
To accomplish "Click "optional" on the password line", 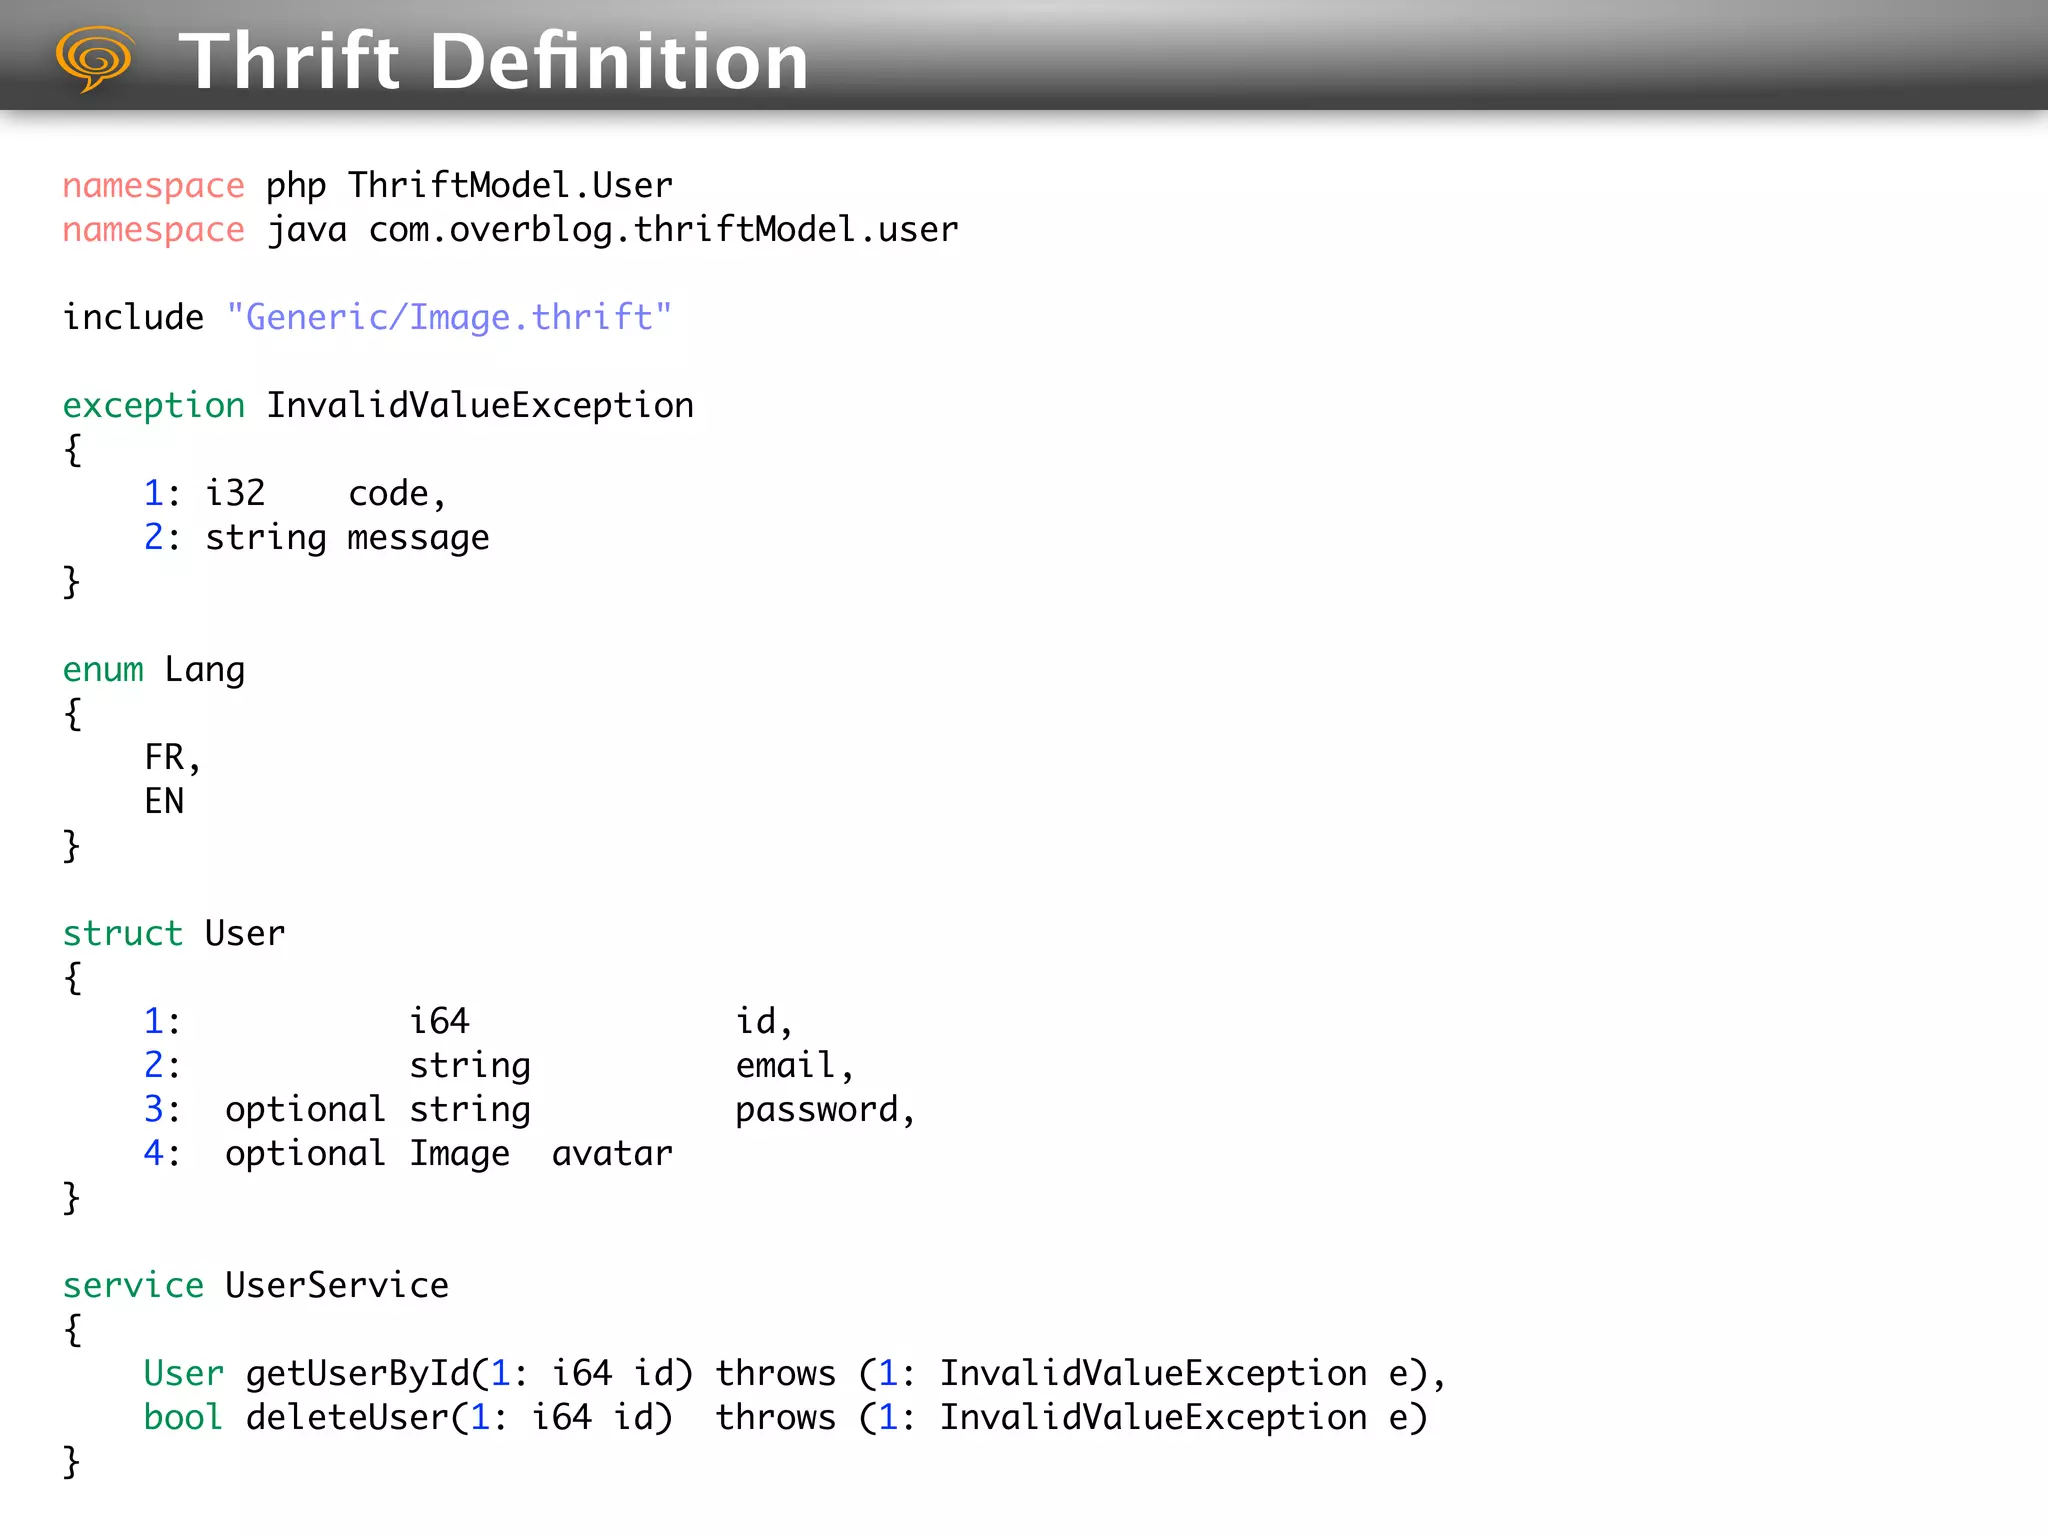I will click(305, 1111).
